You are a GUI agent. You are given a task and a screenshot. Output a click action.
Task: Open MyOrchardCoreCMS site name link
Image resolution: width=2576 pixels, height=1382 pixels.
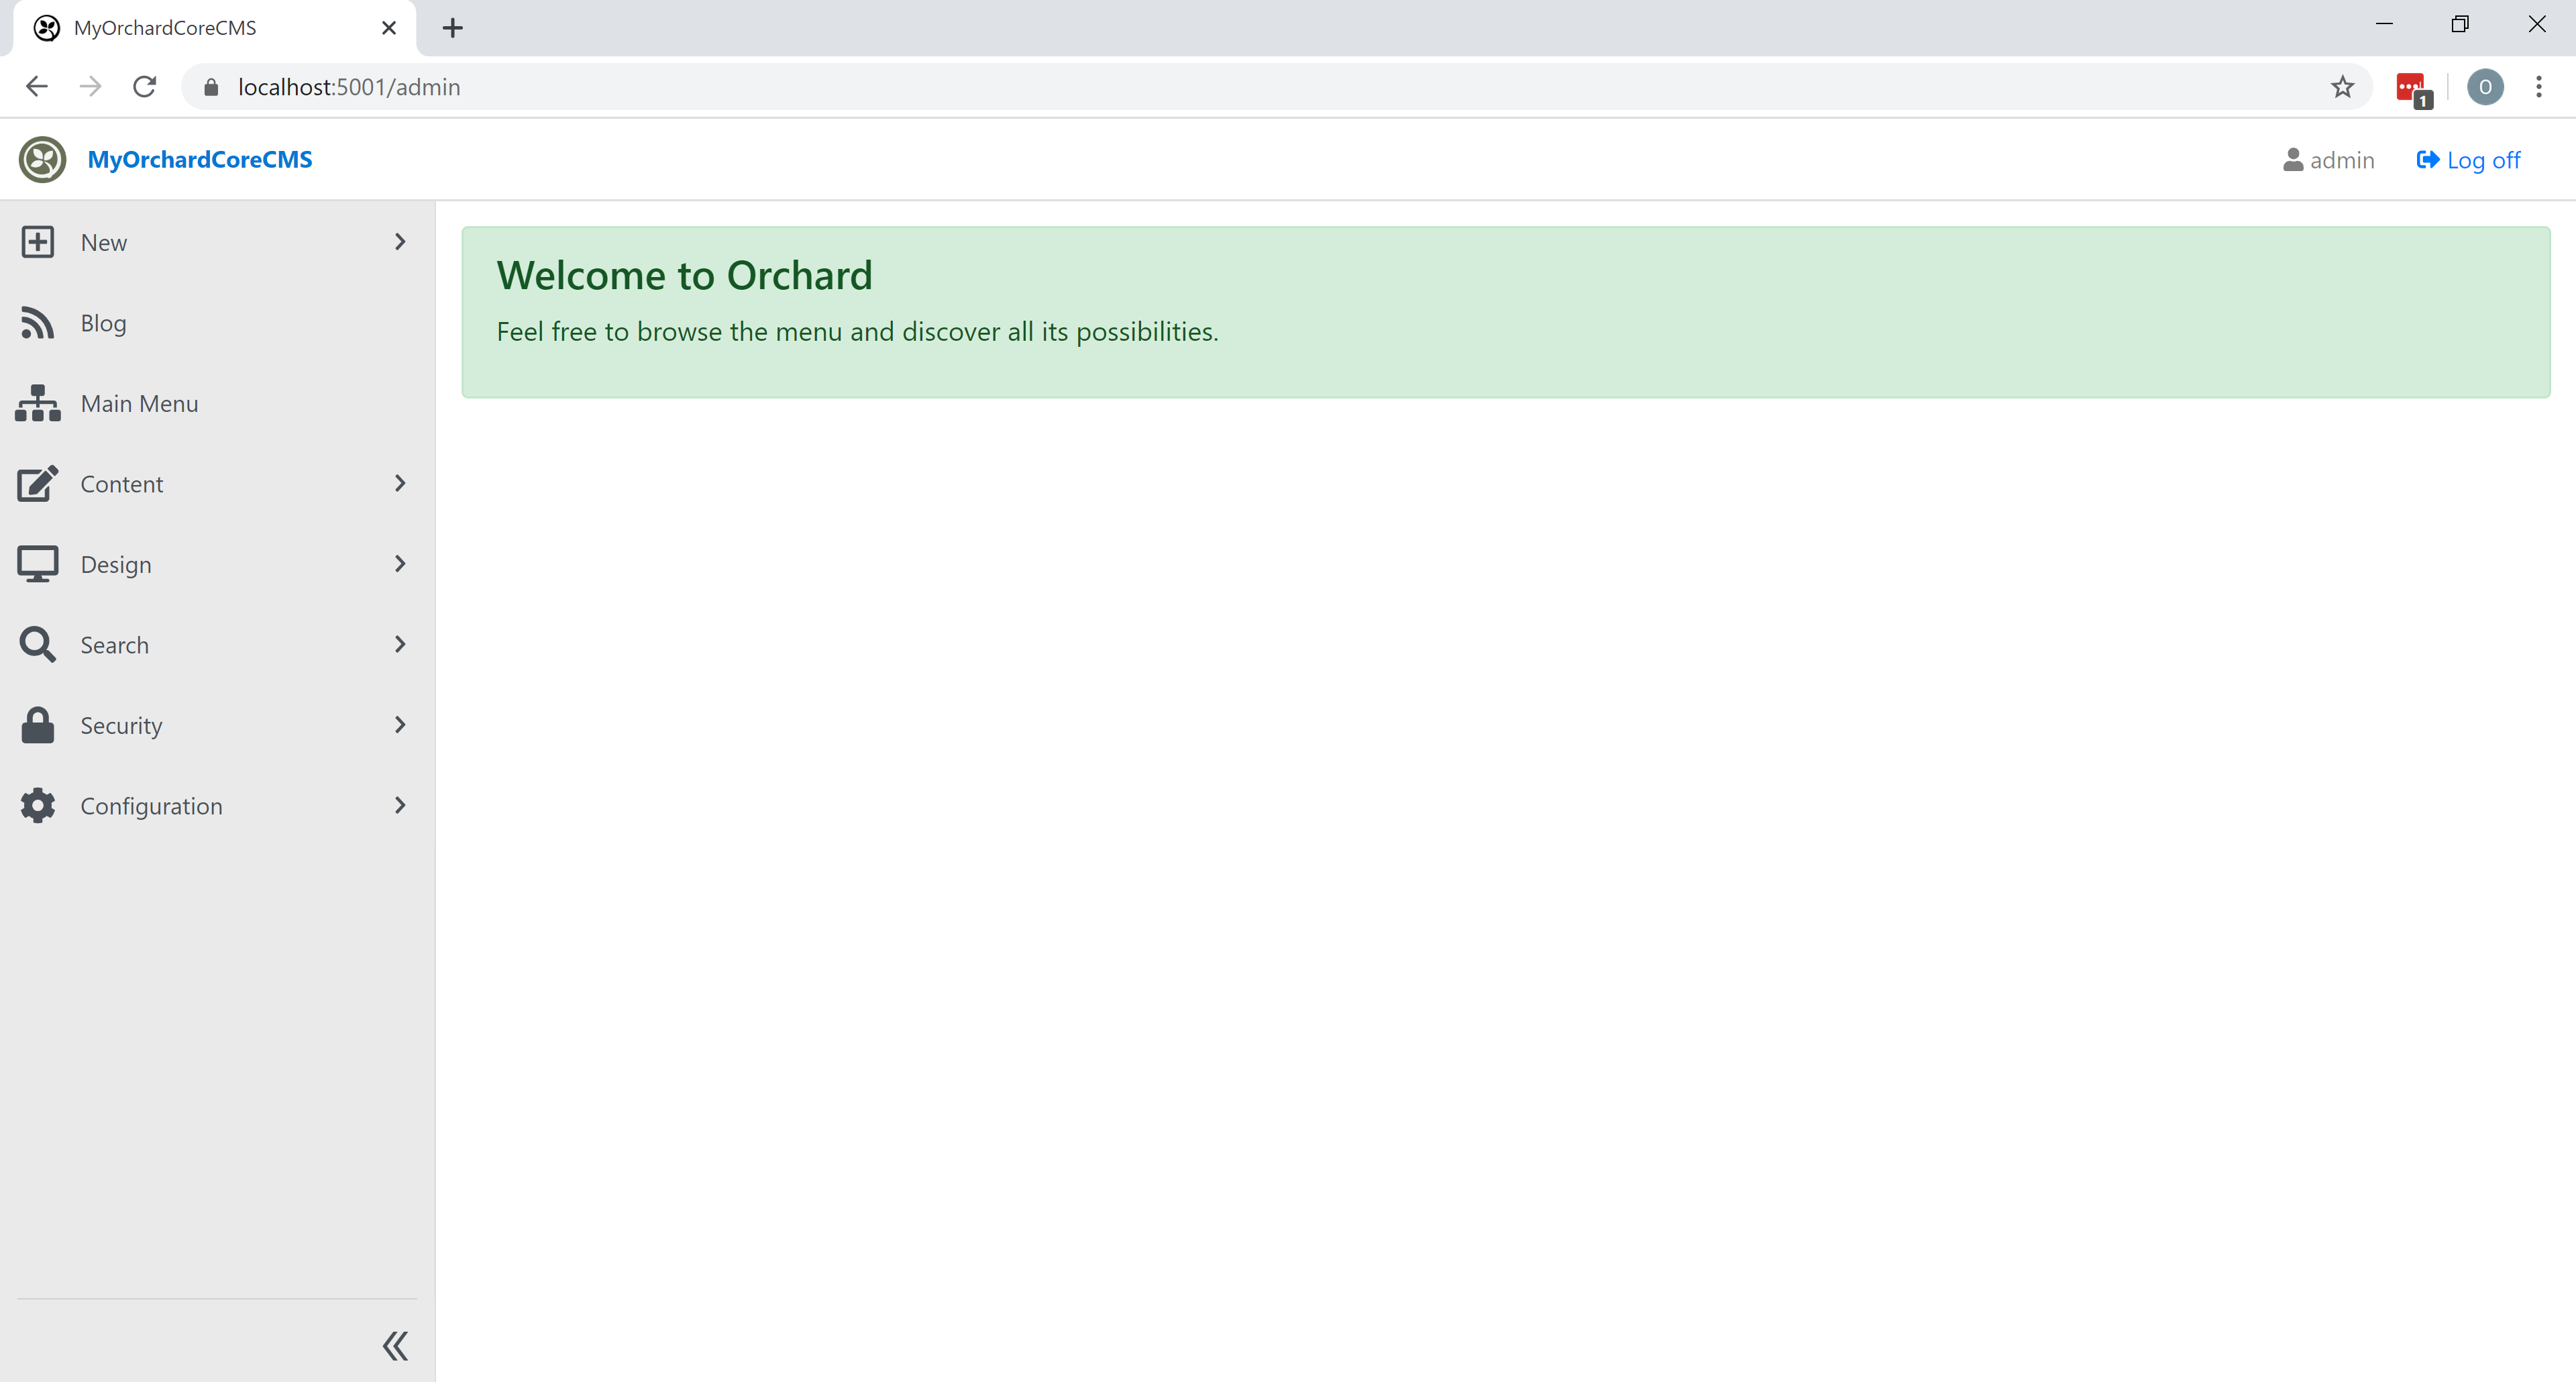200,159
